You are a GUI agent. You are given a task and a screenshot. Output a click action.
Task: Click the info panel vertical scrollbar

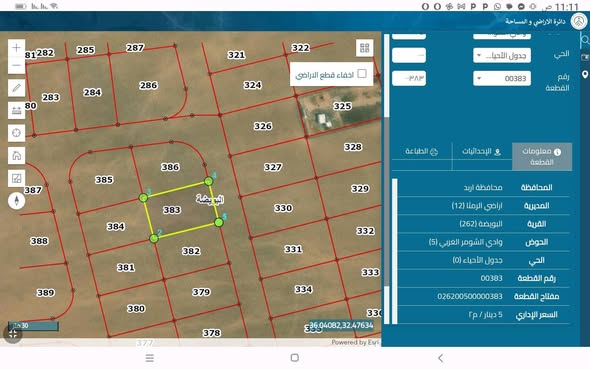(394, 251)
